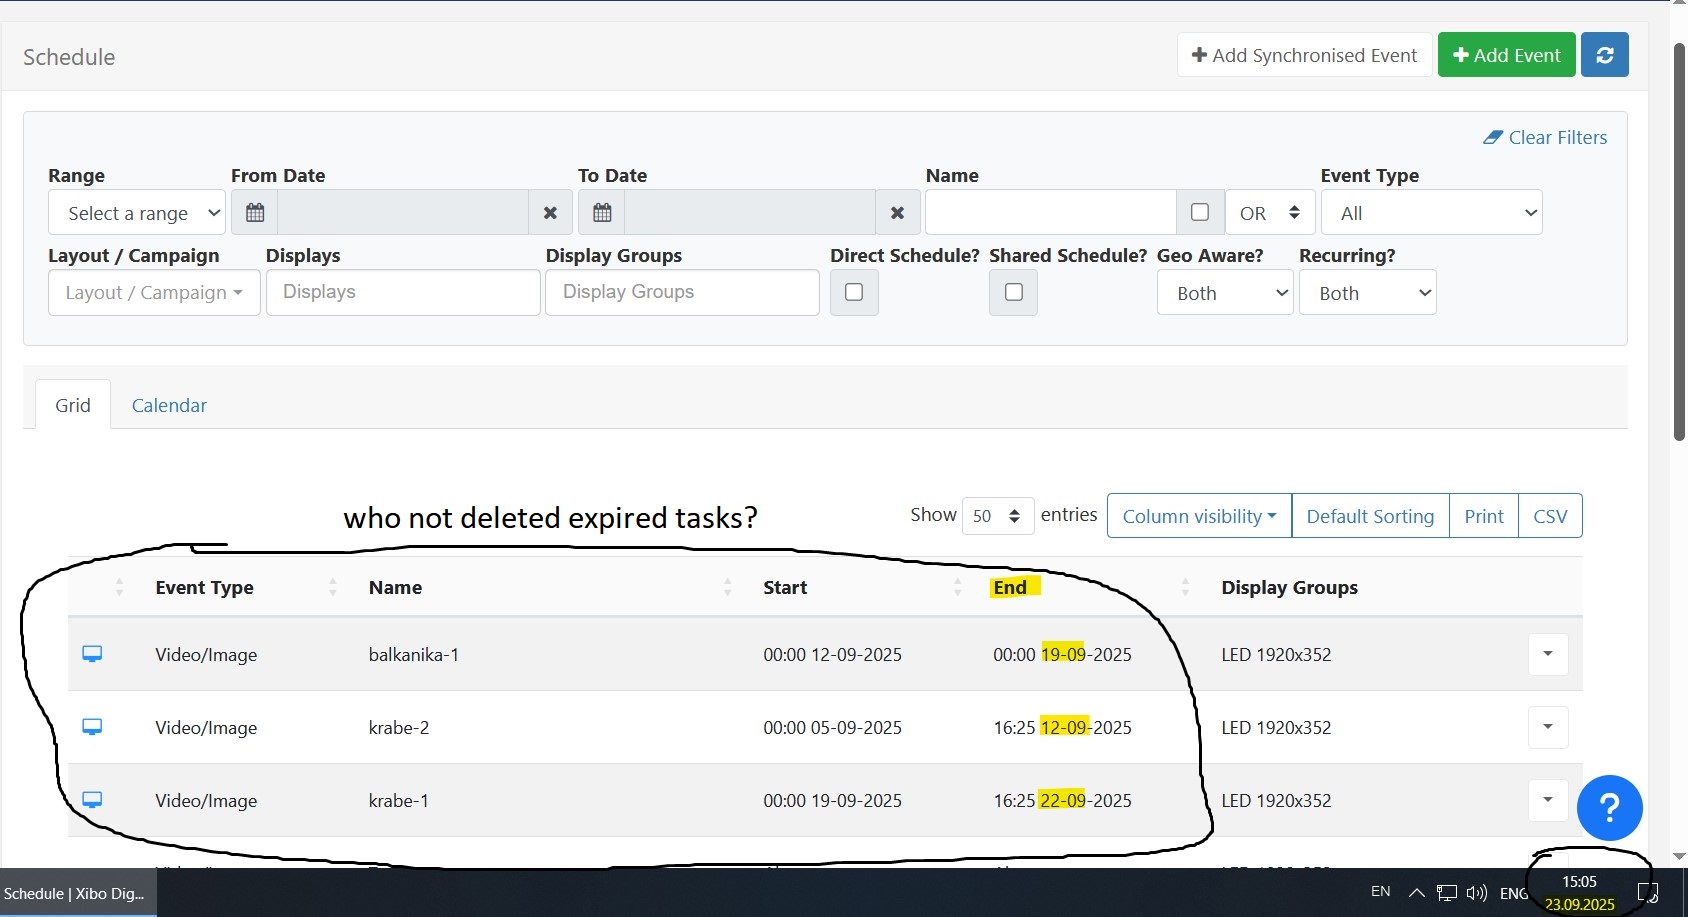Open the row menu for krabe-1
This screenshot has width=1688, height=917.
[x=1547, y=800]
